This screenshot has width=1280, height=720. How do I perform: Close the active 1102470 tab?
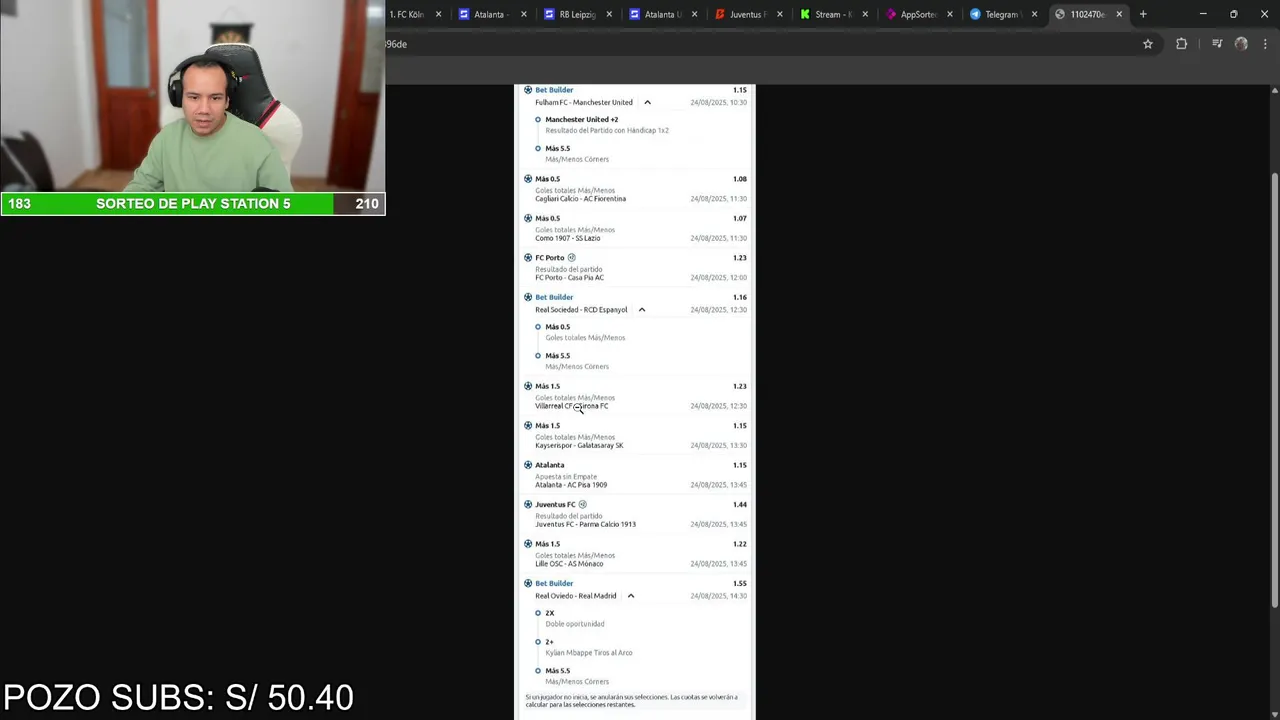(1119, 14)
